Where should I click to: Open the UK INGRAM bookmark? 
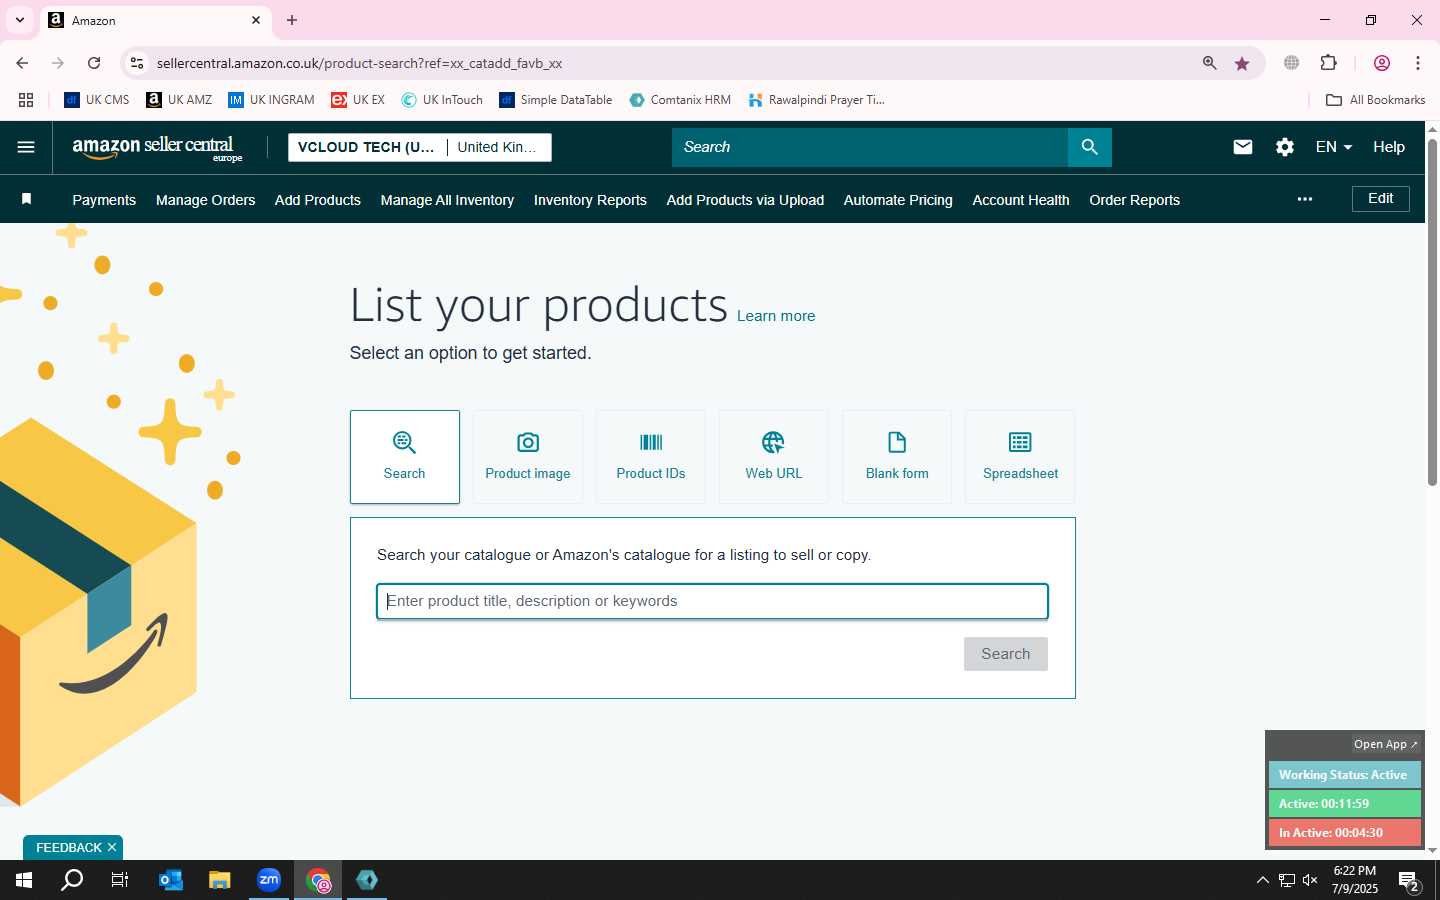[x=271, y=100]
